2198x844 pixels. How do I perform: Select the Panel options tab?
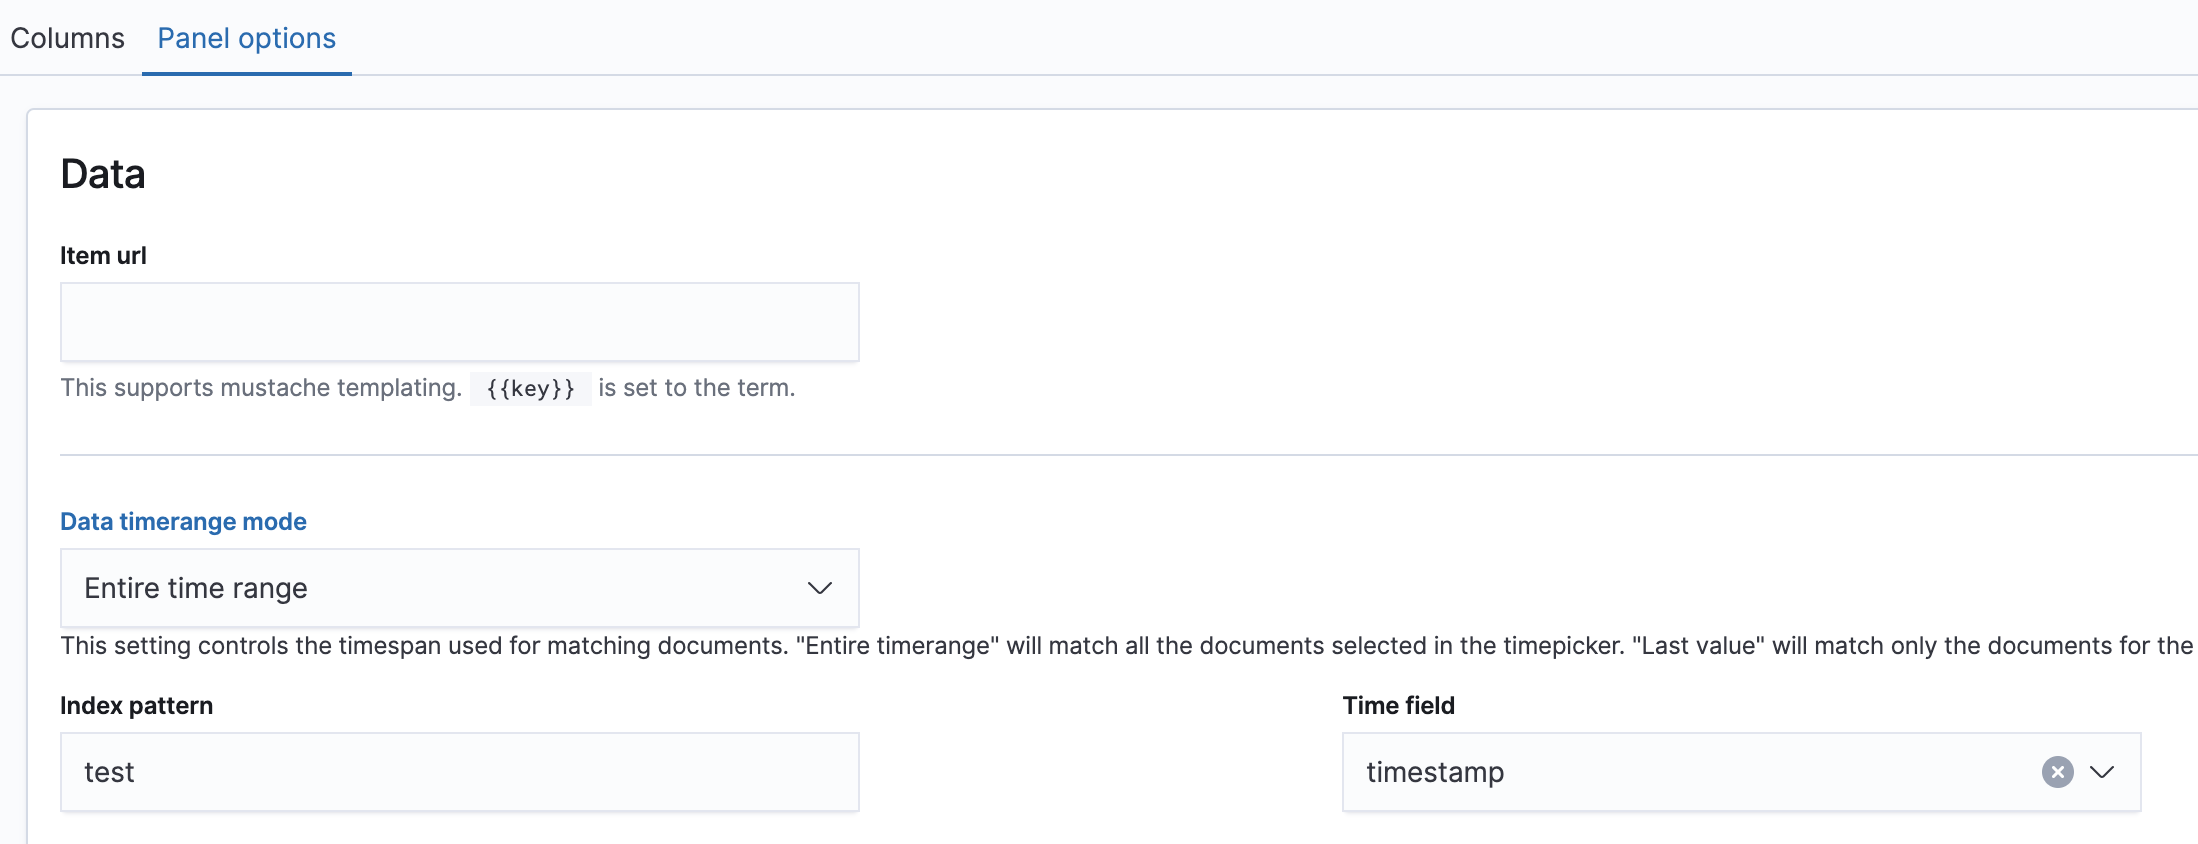(247, 38)
